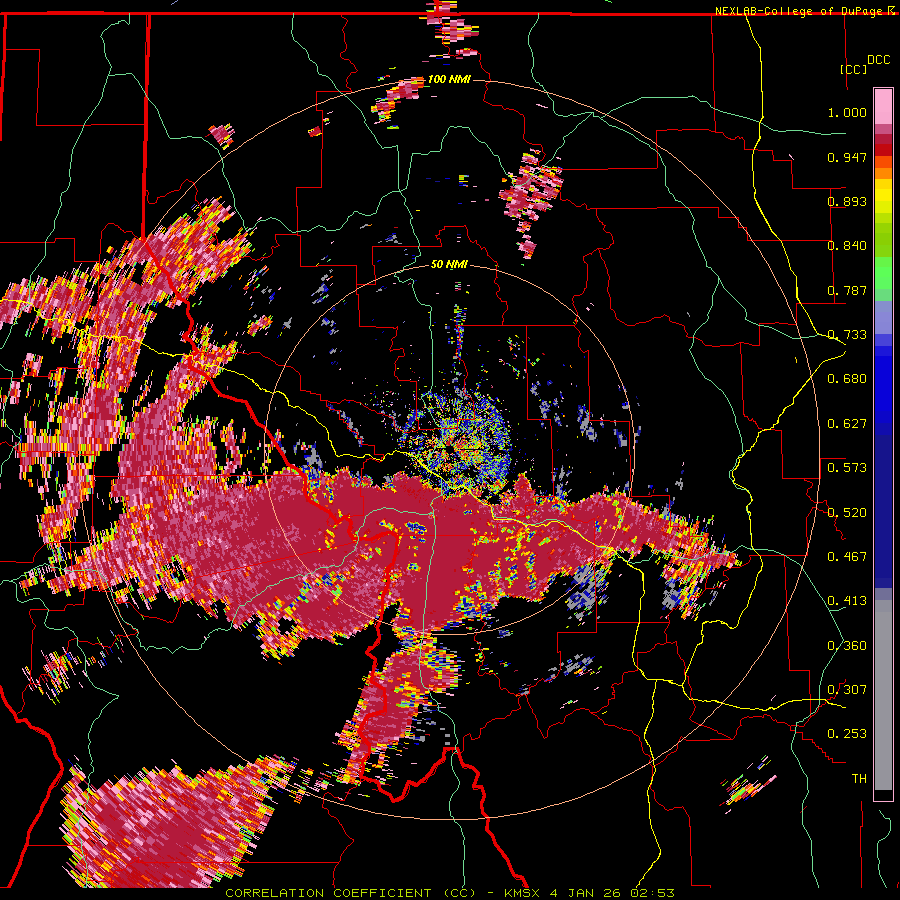Click the CORRELATION COEFFICIENT (CC) caption text
Image resolution: width=900 pixels, height=900 pixels.
351,893
